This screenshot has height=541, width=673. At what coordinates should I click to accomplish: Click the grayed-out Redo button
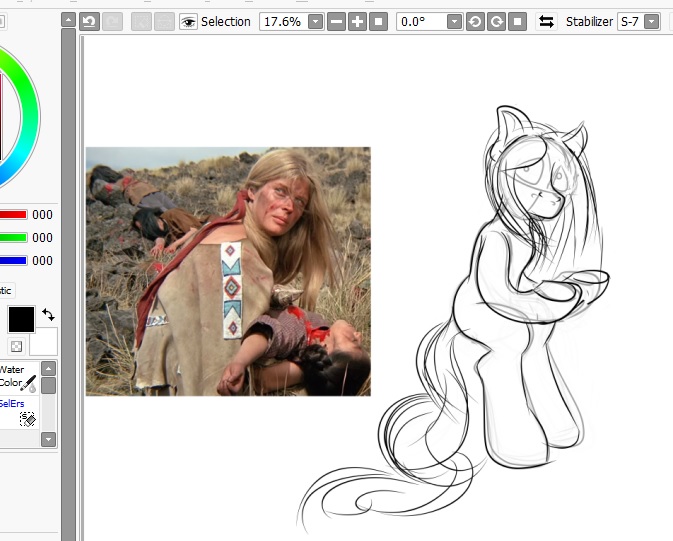(112, 21)
